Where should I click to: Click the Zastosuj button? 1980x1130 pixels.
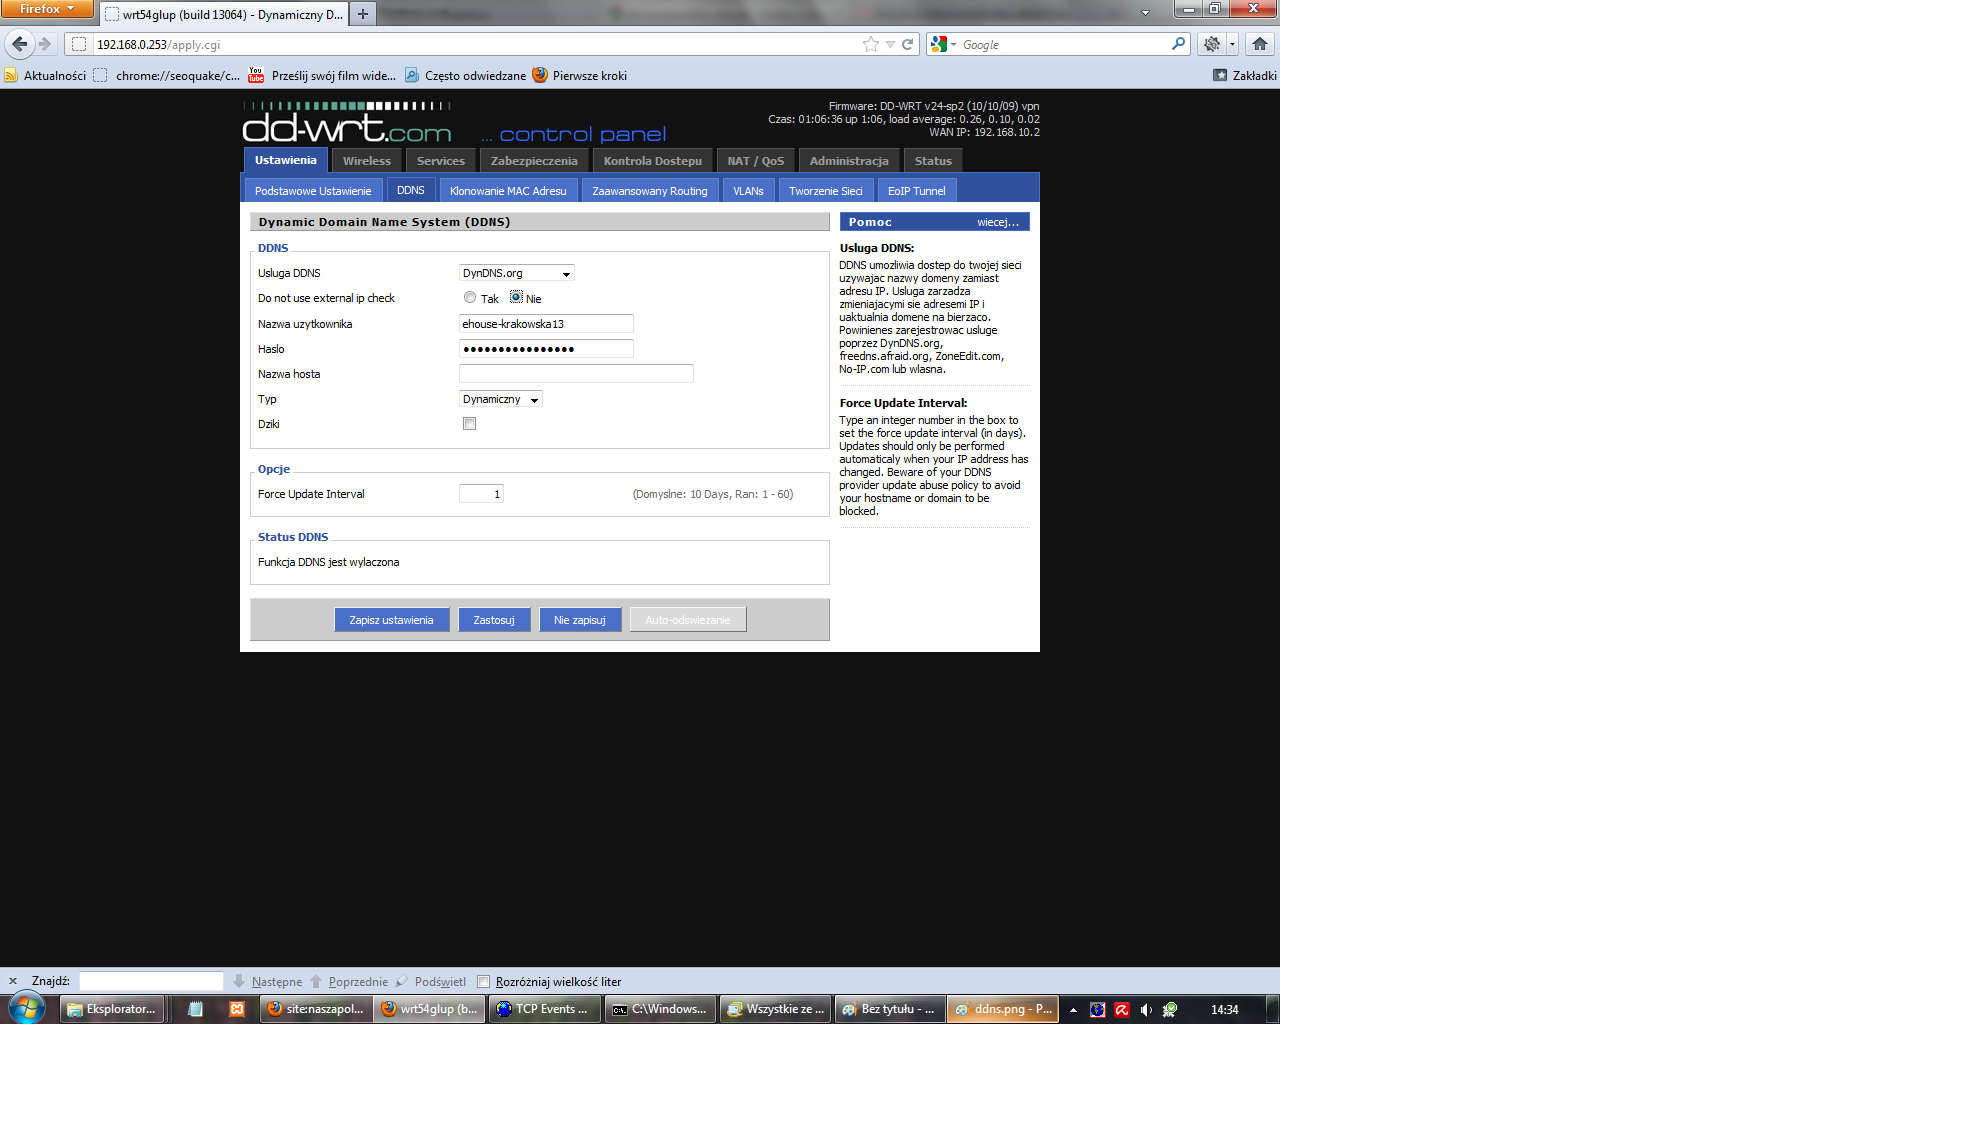(x=492, y=619)
